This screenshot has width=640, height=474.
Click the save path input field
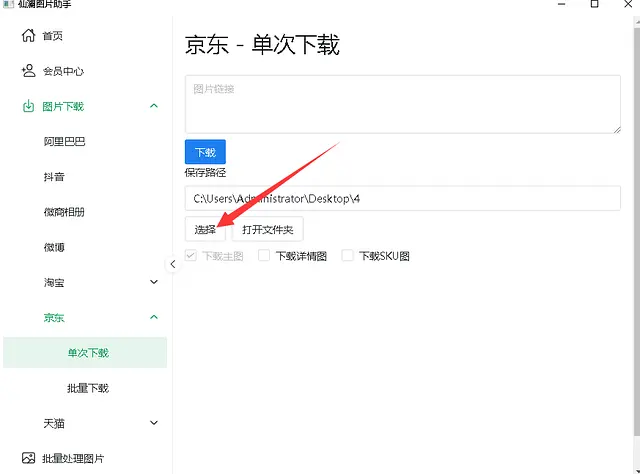(403, 198)
